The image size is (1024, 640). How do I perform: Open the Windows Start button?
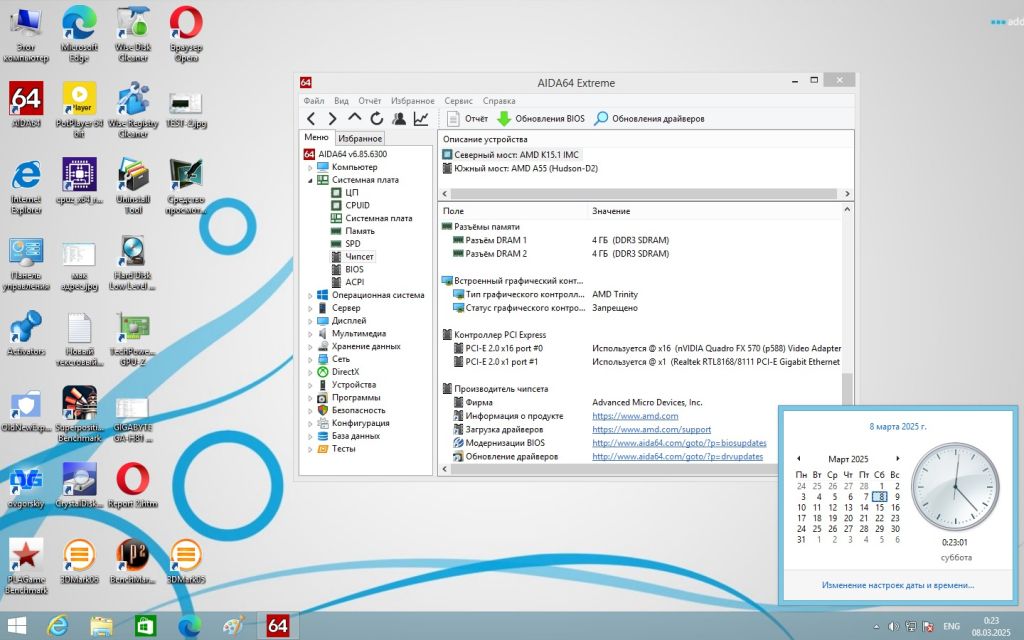(16, 626)
